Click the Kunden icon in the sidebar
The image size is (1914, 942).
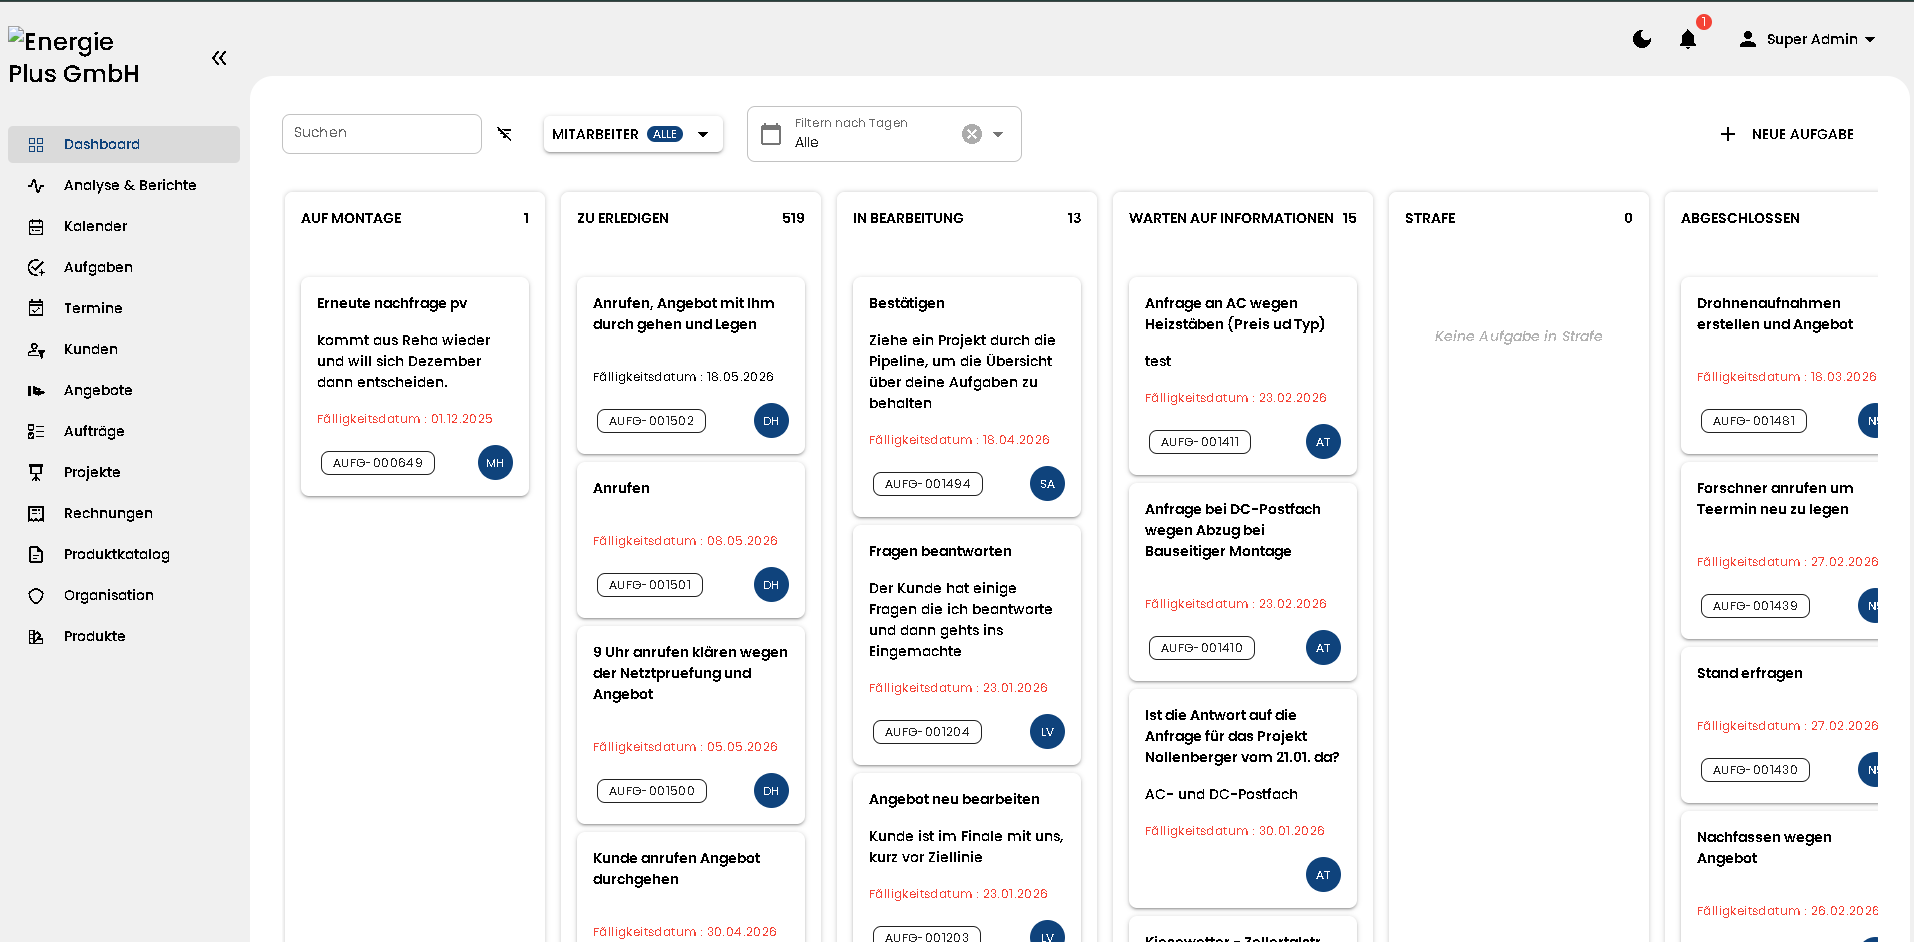coord(36,350)
